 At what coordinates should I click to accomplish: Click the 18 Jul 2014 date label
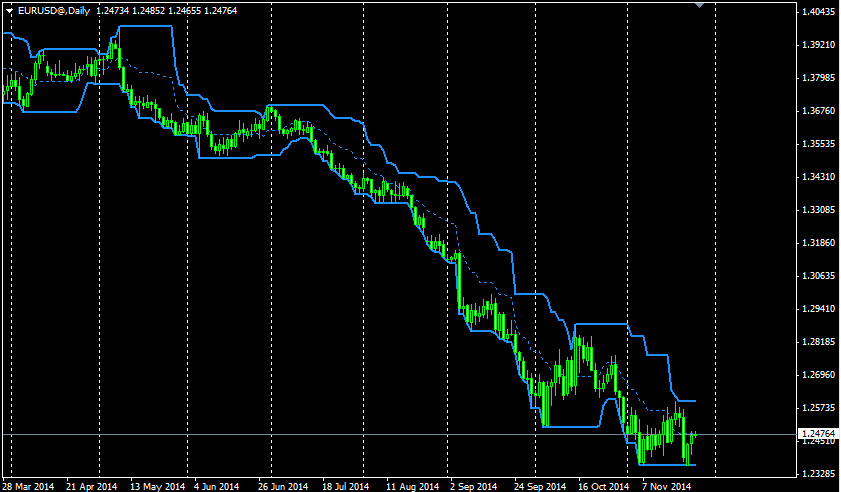tap(345, 486)
